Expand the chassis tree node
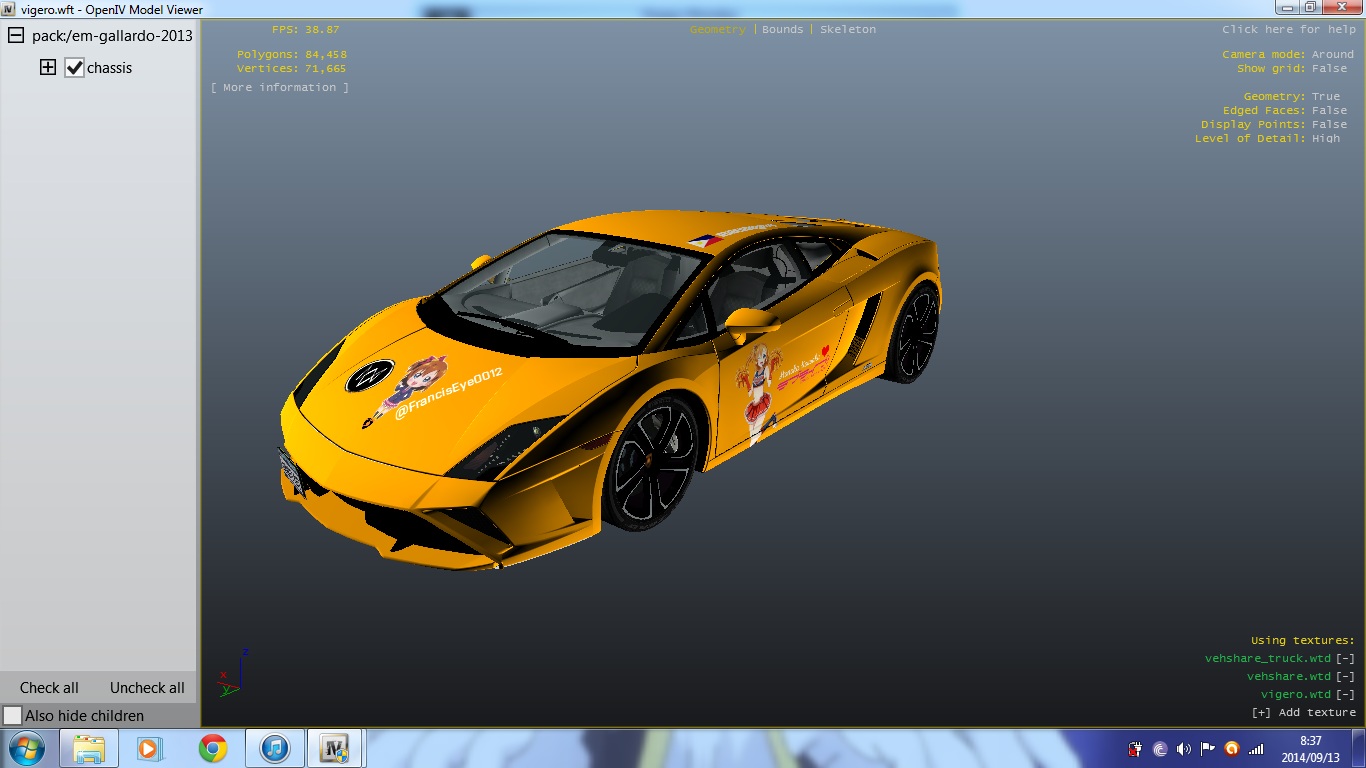The width and height of the screenshot is (1366, 768). point(47,68)
